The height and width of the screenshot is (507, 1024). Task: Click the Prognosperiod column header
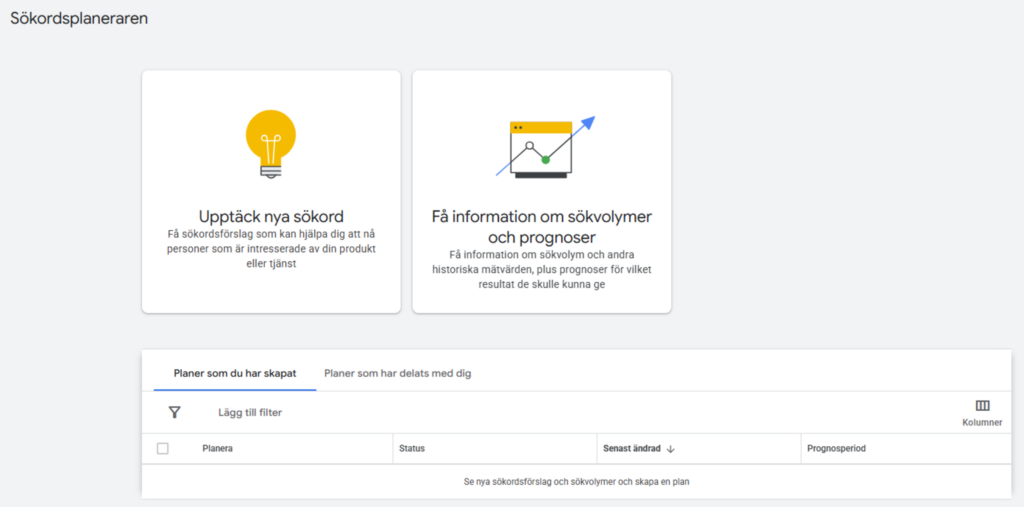836,449
